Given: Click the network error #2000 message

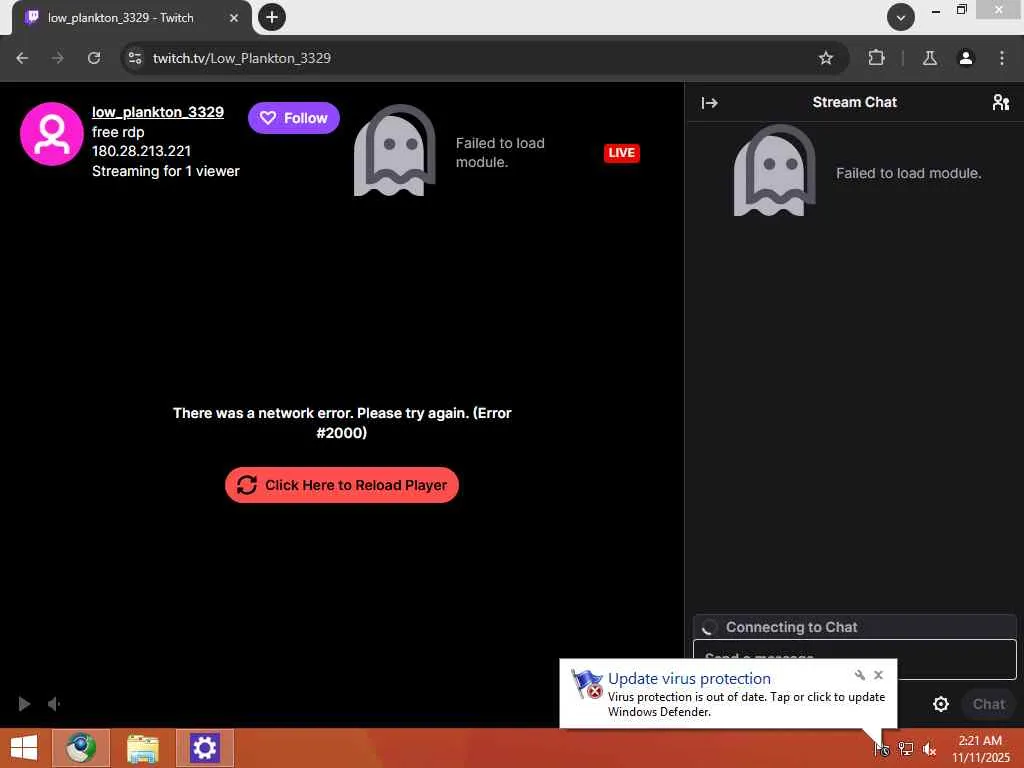Looking at the screenshot, I should pos(342,423).
